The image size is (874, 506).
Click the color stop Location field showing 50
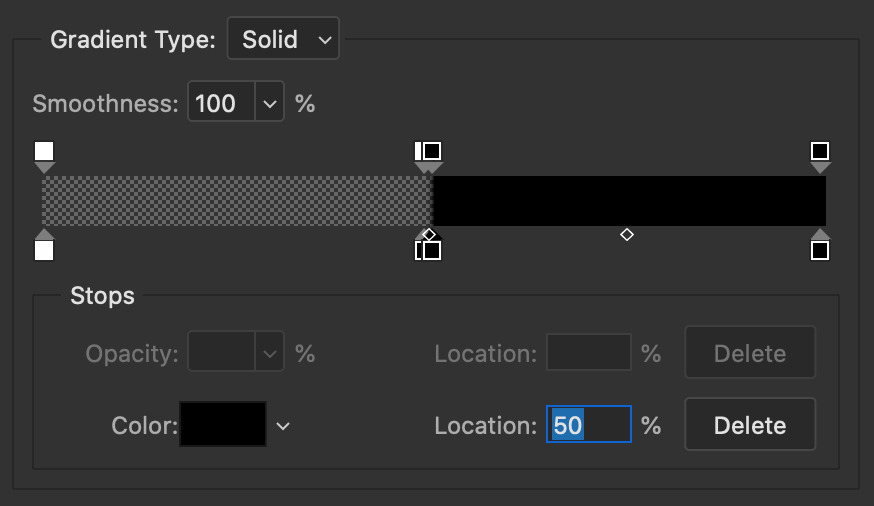(x=589, y=425)
